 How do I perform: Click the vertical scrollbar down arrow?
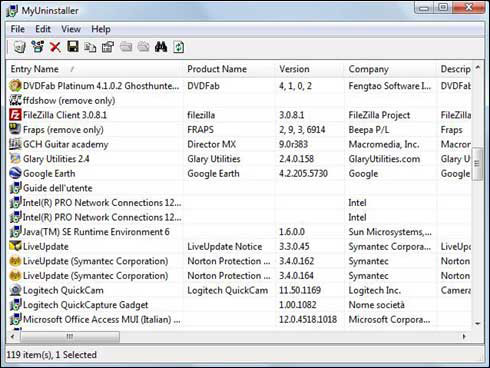pos(478,323)
